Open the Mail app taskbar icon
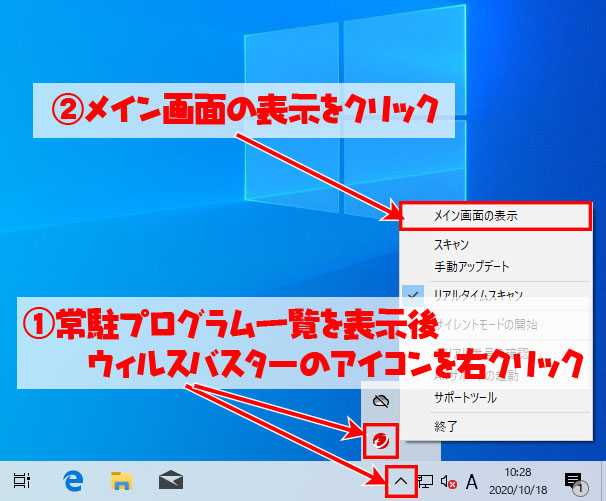Screen dimensions: 606x501 (170, 481)
